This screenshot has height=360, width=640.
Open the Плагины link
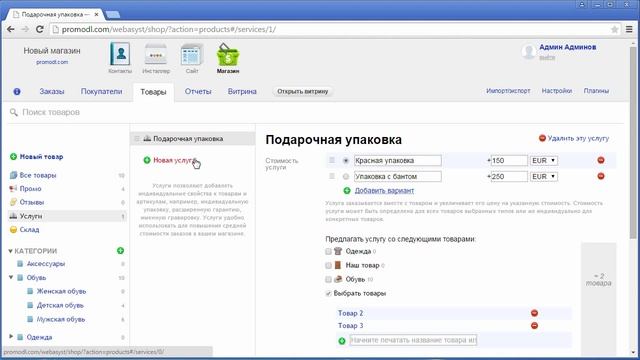tap(596, 91)
